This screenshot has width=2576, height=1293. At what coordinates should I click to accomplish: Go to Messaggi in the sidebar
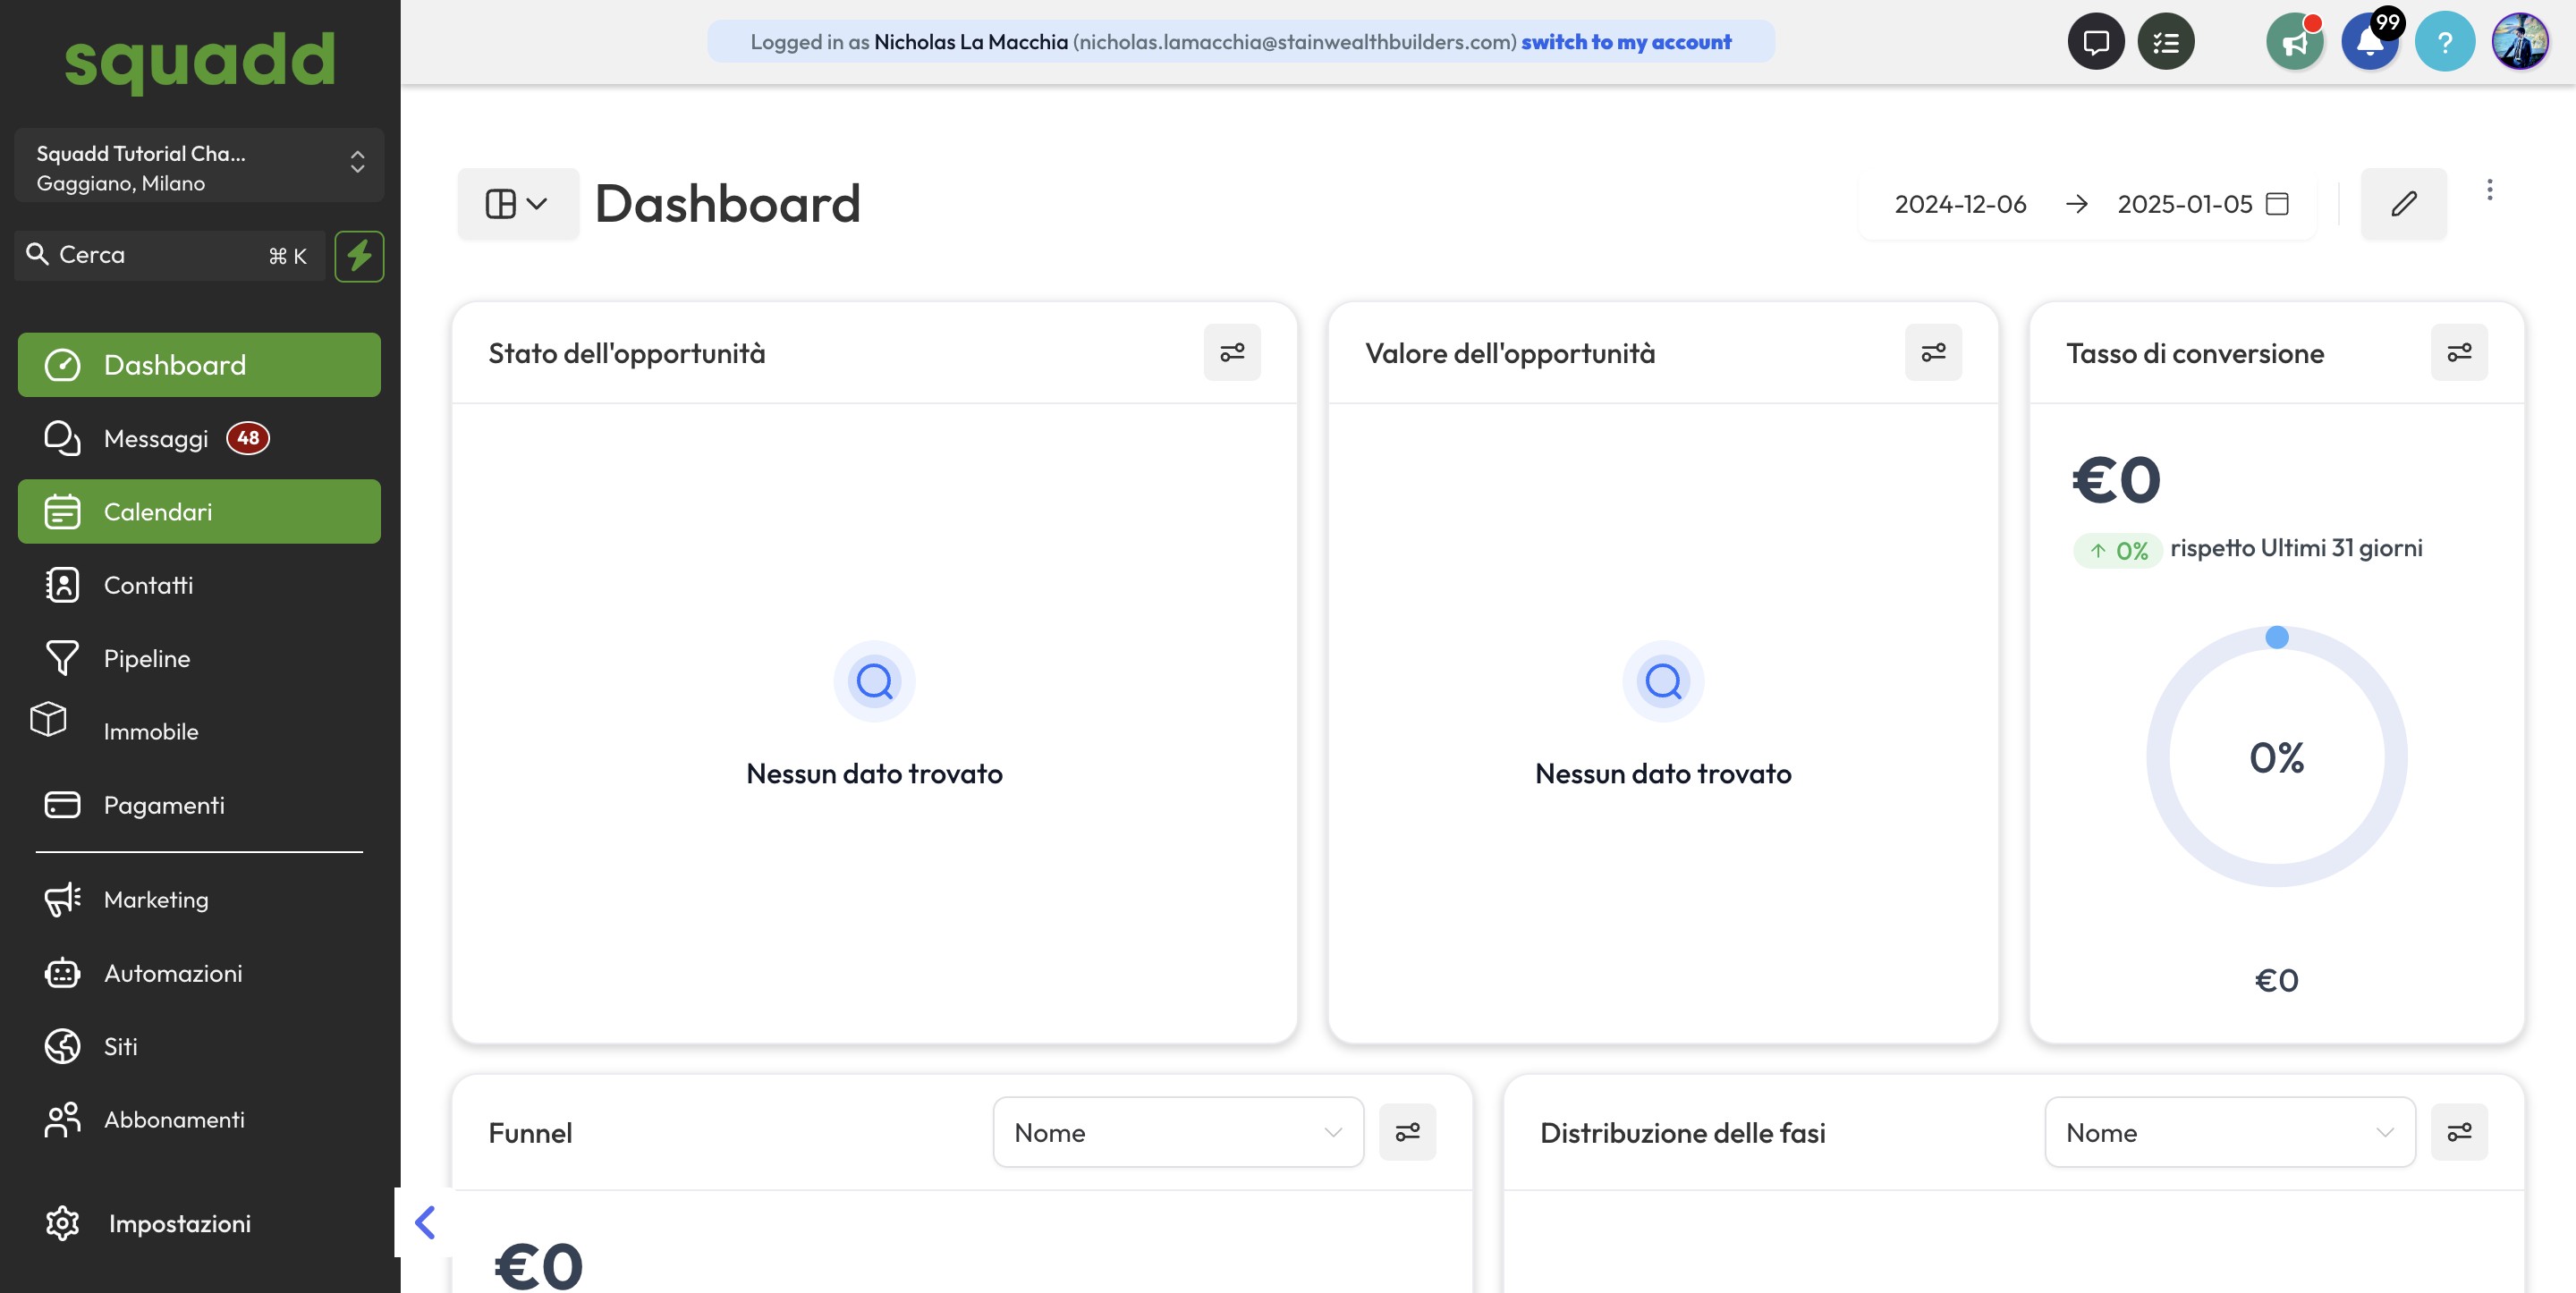156,438
